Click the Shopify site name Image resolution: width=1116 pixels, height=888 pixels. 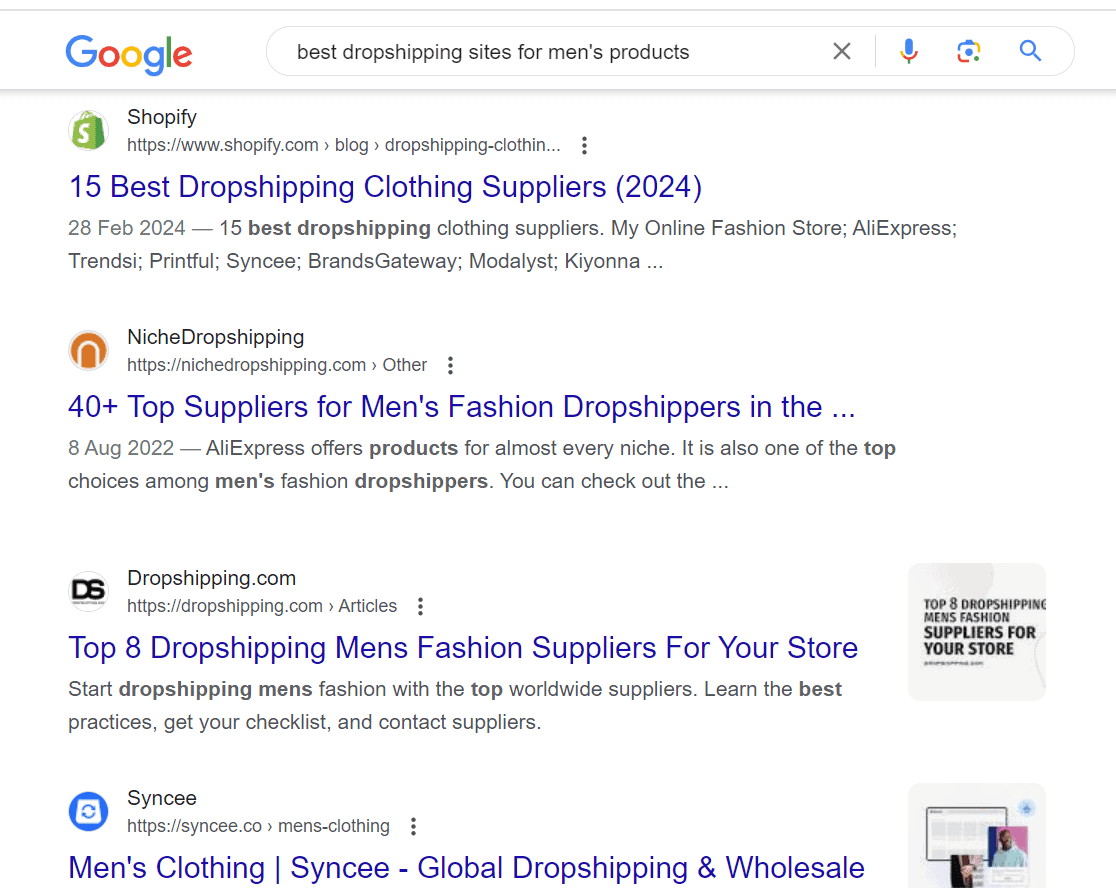(162, 117)
